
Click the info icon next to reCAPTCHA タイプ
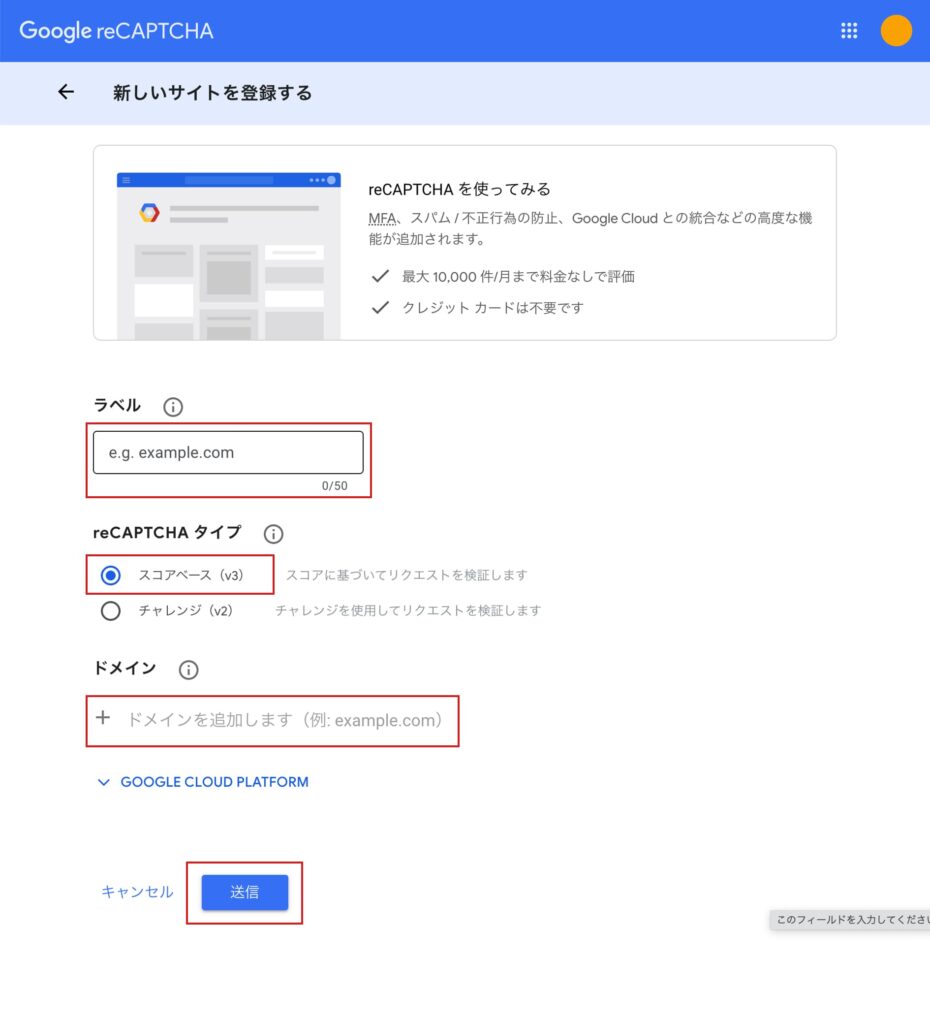pos(273,534)
